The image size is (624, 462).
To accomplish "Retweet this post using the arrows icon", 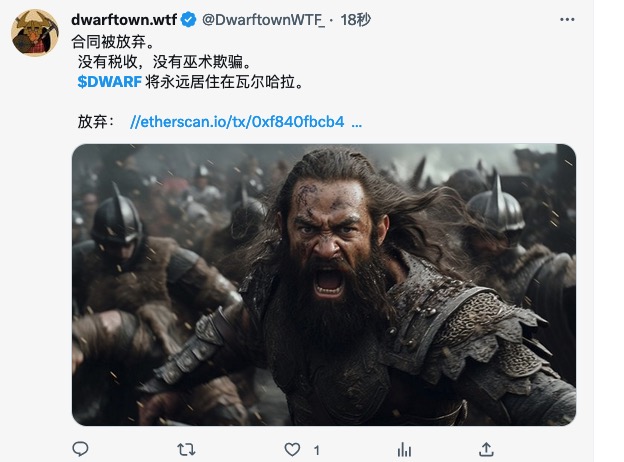I will coord(186,450).
